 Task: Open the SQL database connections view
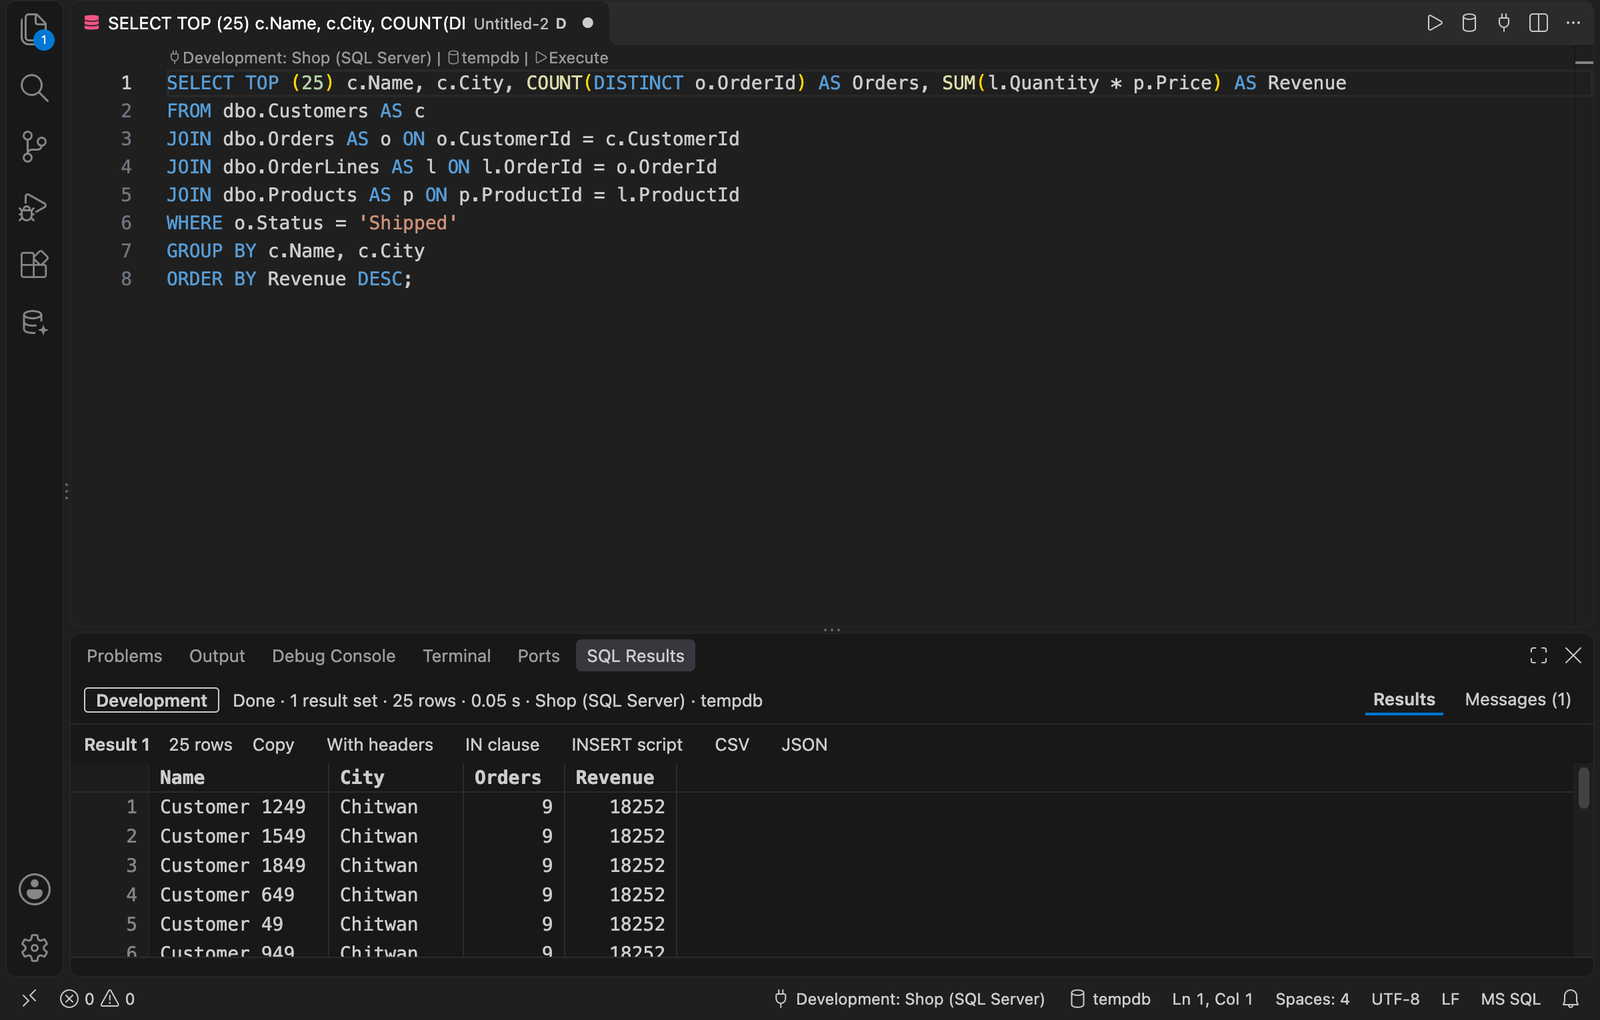point(34,323)
